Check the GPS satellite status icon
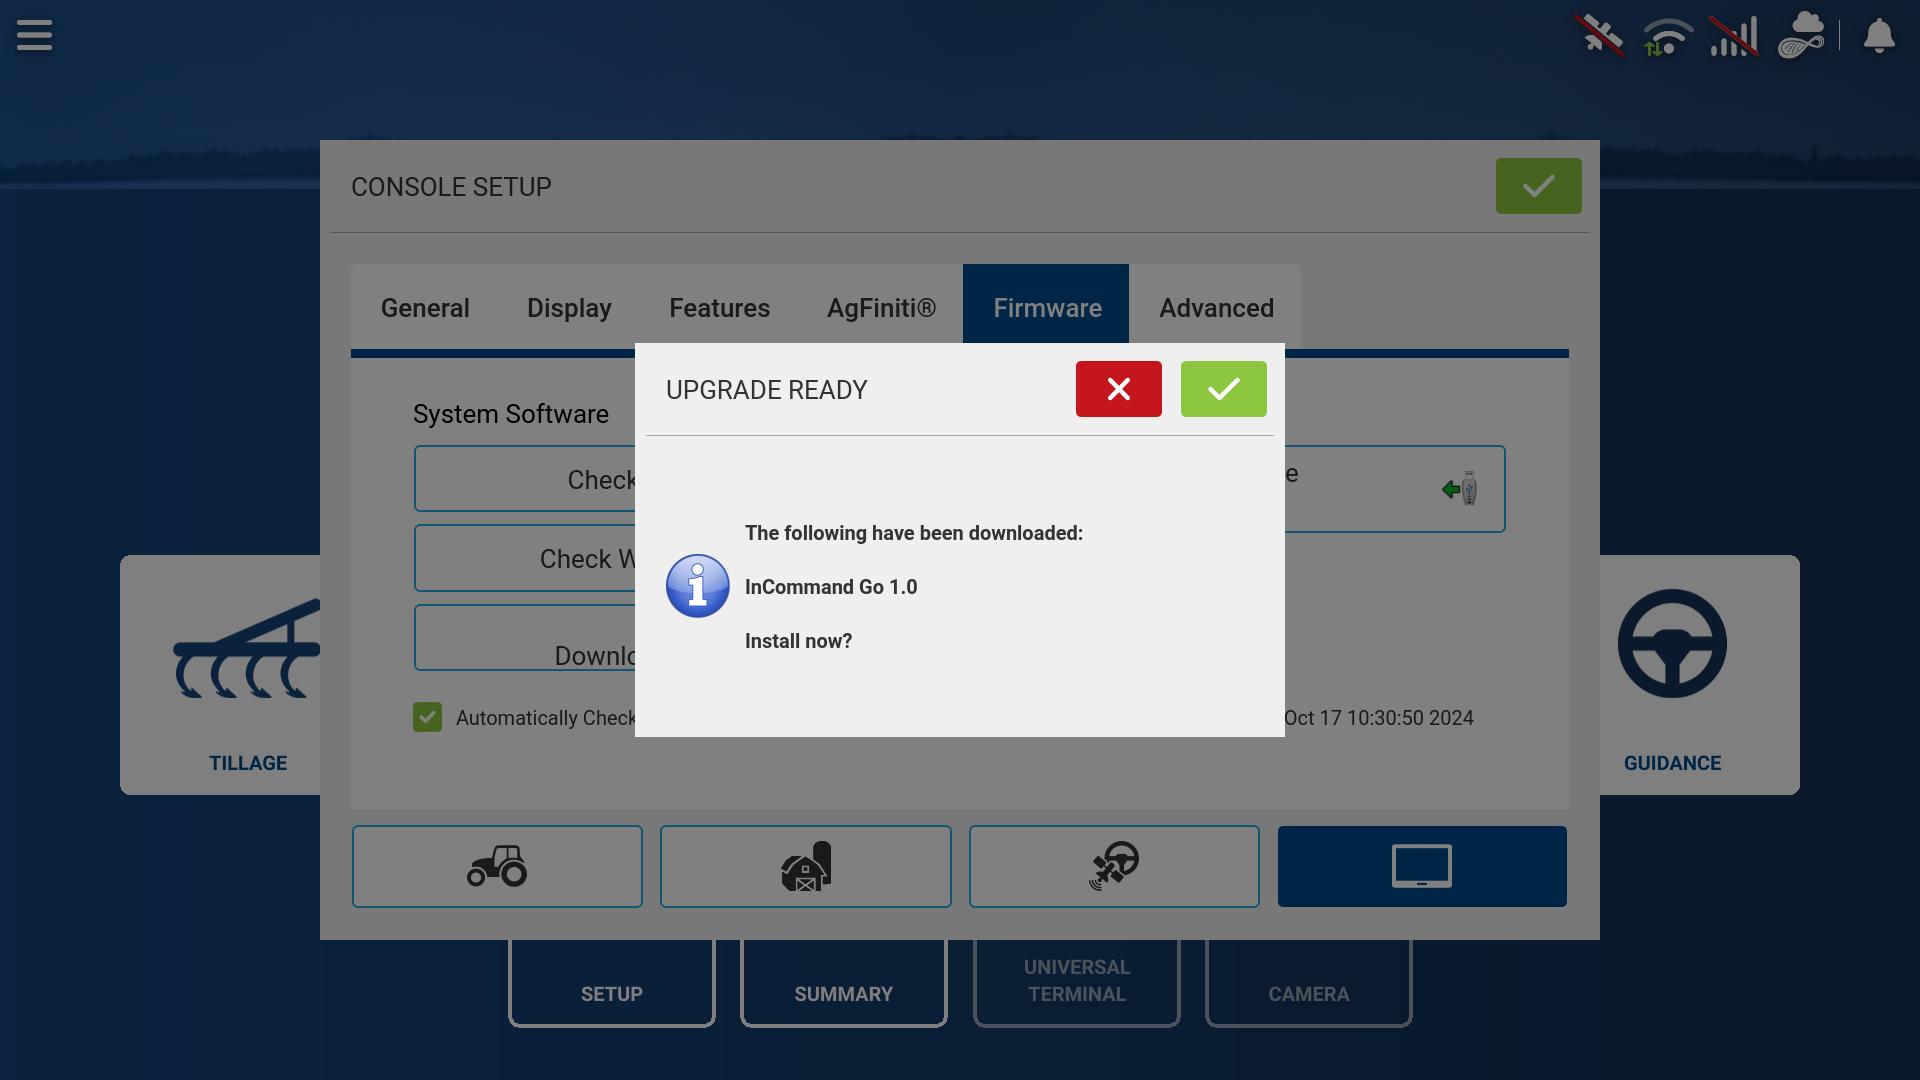Screen dimensions: 1920x1080 [x=1601, y=36]
